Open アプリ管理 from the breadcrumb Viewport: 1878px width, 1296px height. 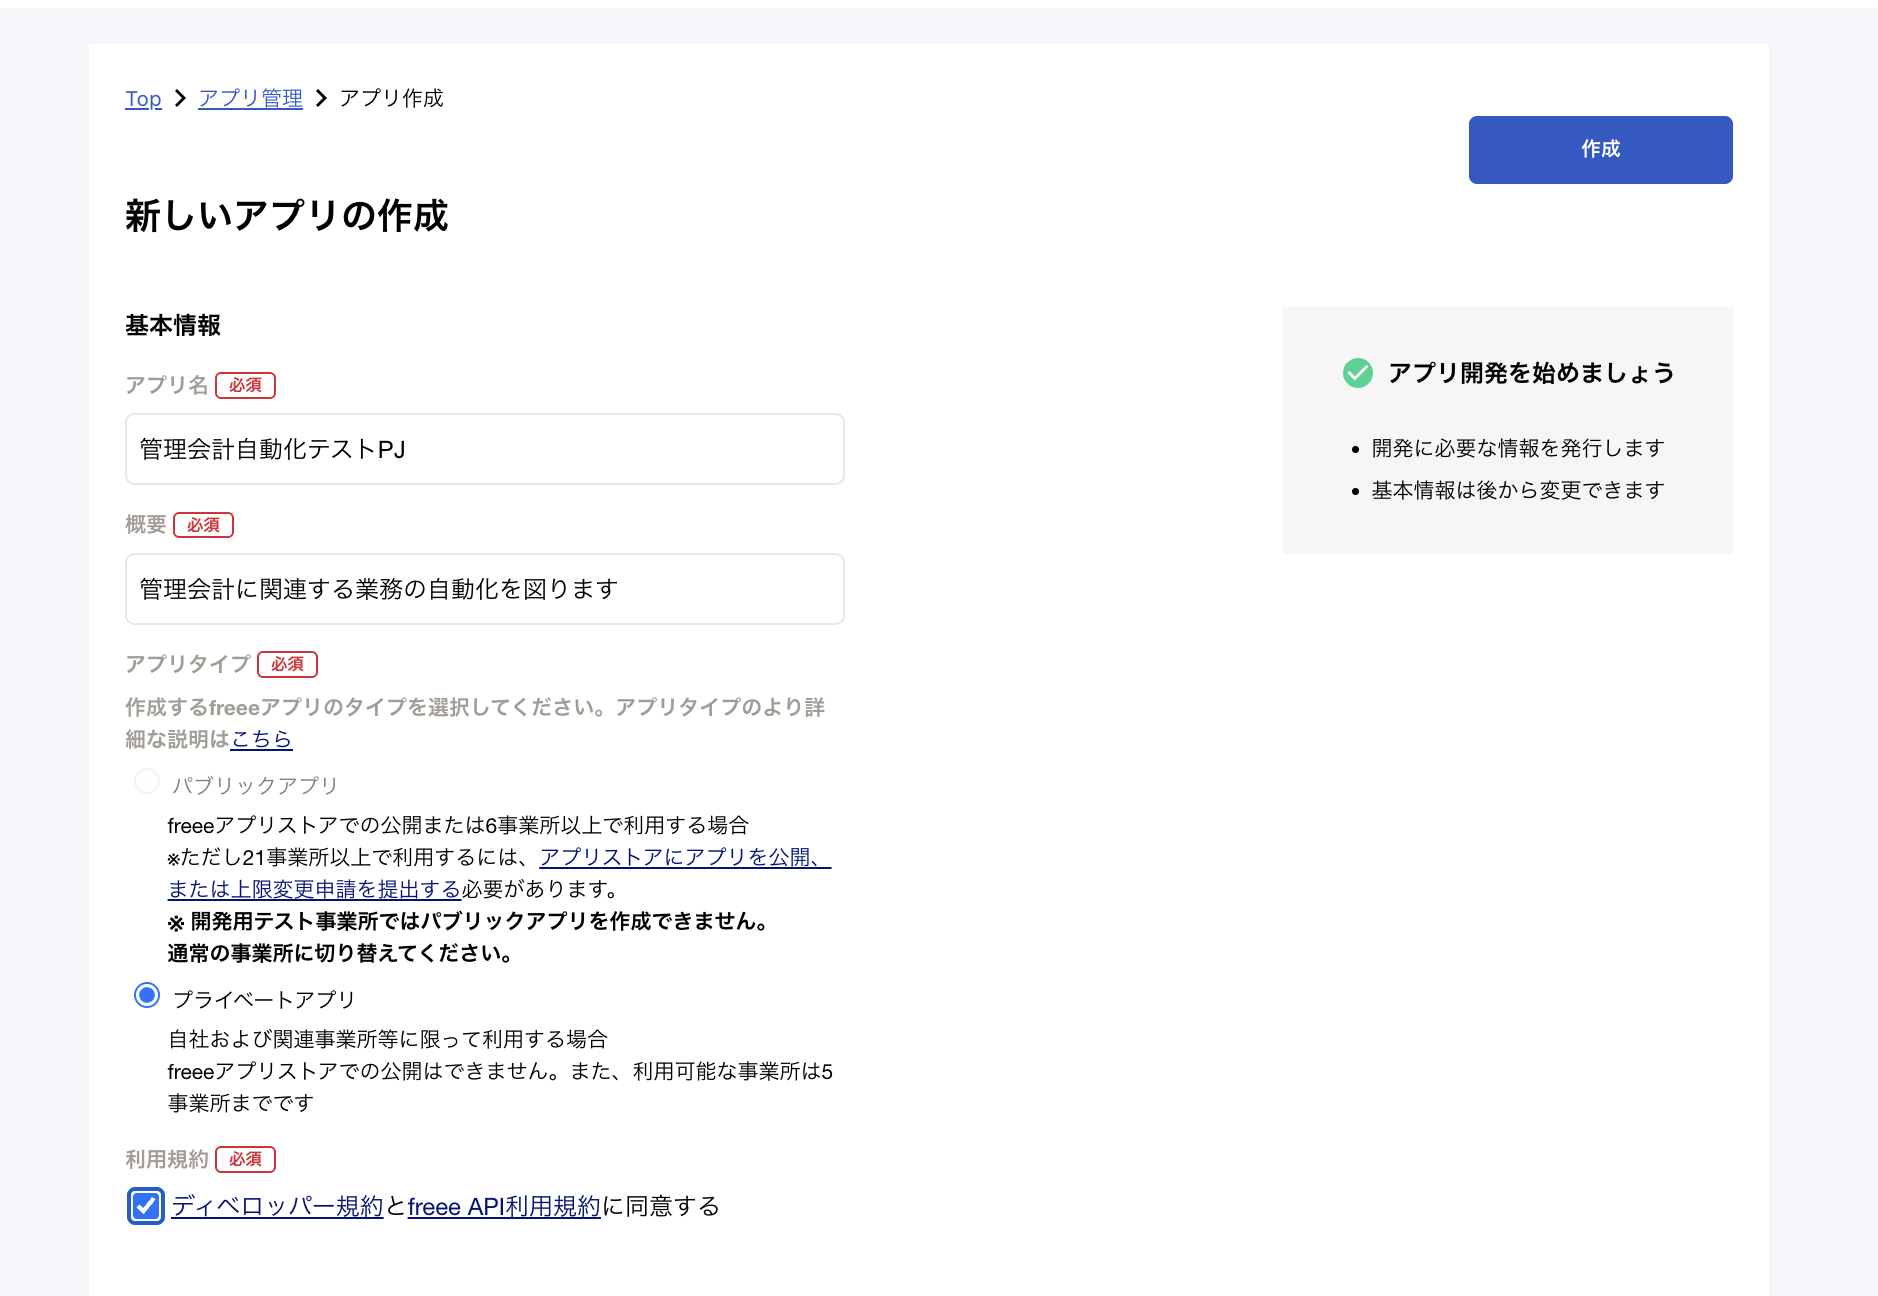coord(250,98)
